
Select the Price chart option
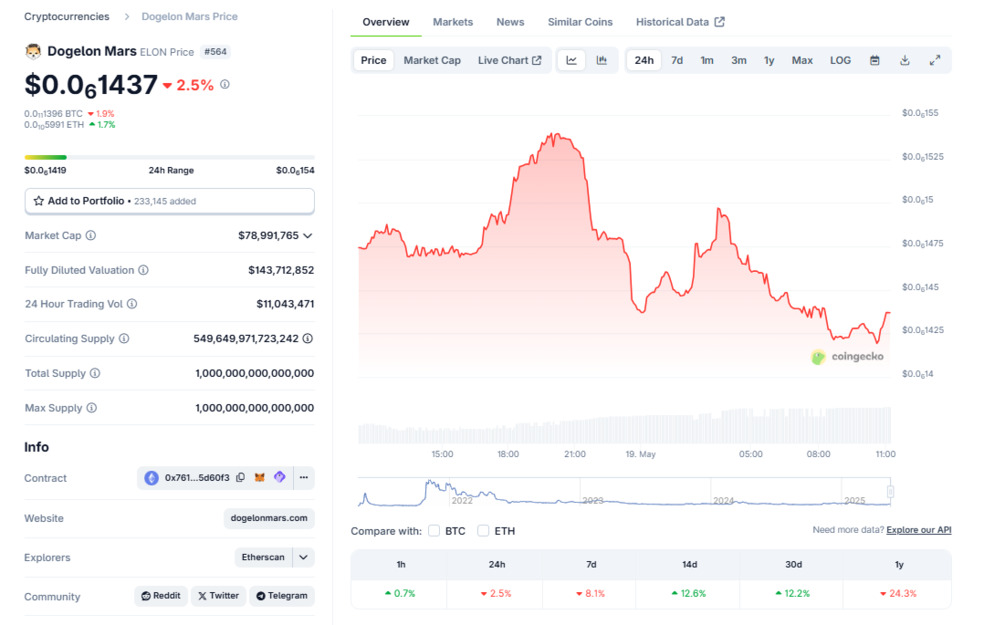pyautogui.click(x=373, y=60)
